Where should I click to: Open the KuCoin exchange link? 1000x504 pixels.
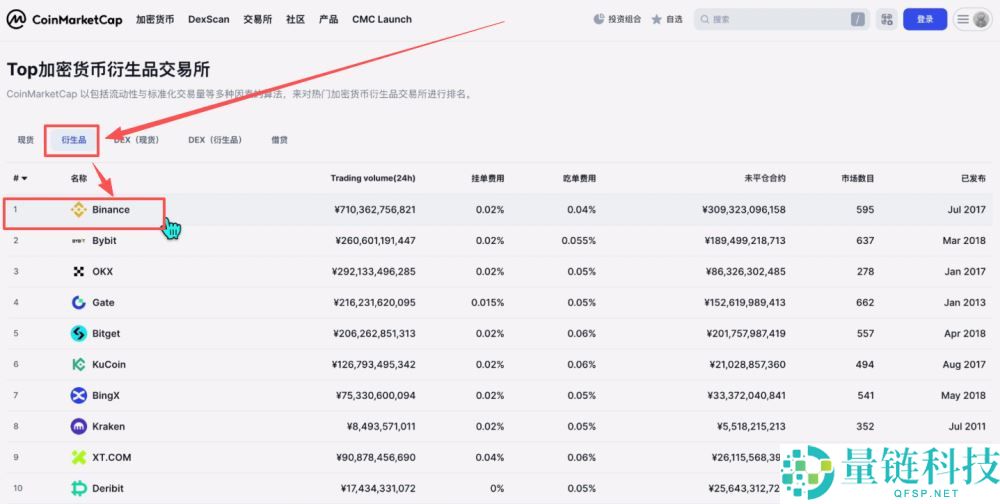coord(108,365)
